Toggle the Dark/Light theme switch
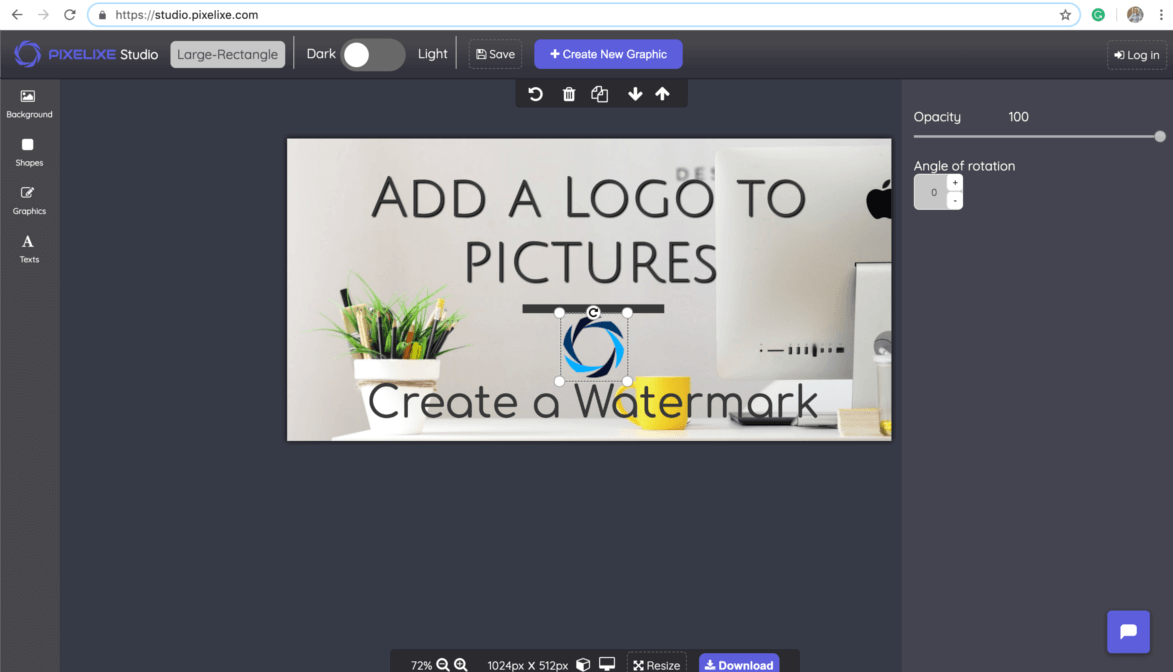 (372, 55)
